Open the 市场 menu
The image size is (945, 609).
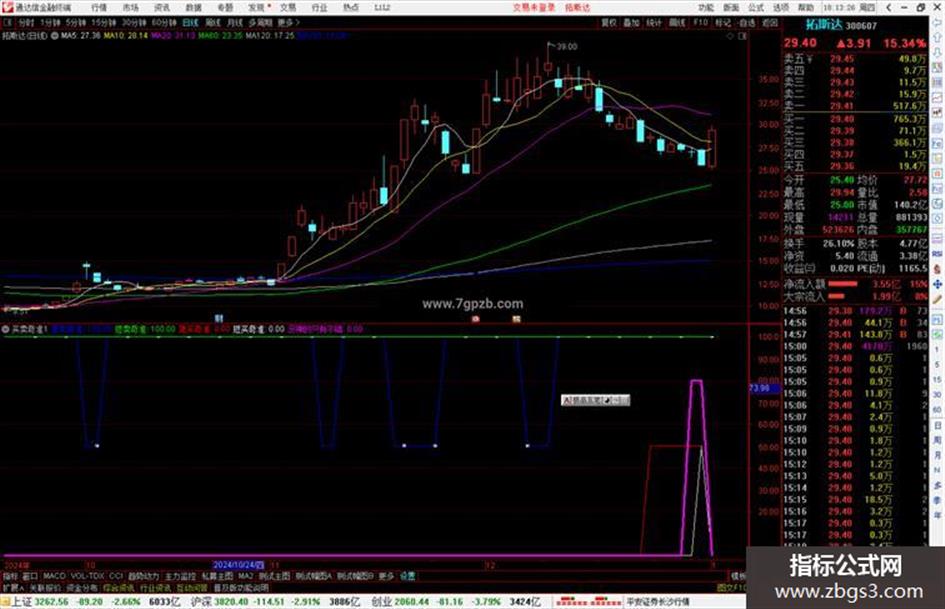click(130, 7)
